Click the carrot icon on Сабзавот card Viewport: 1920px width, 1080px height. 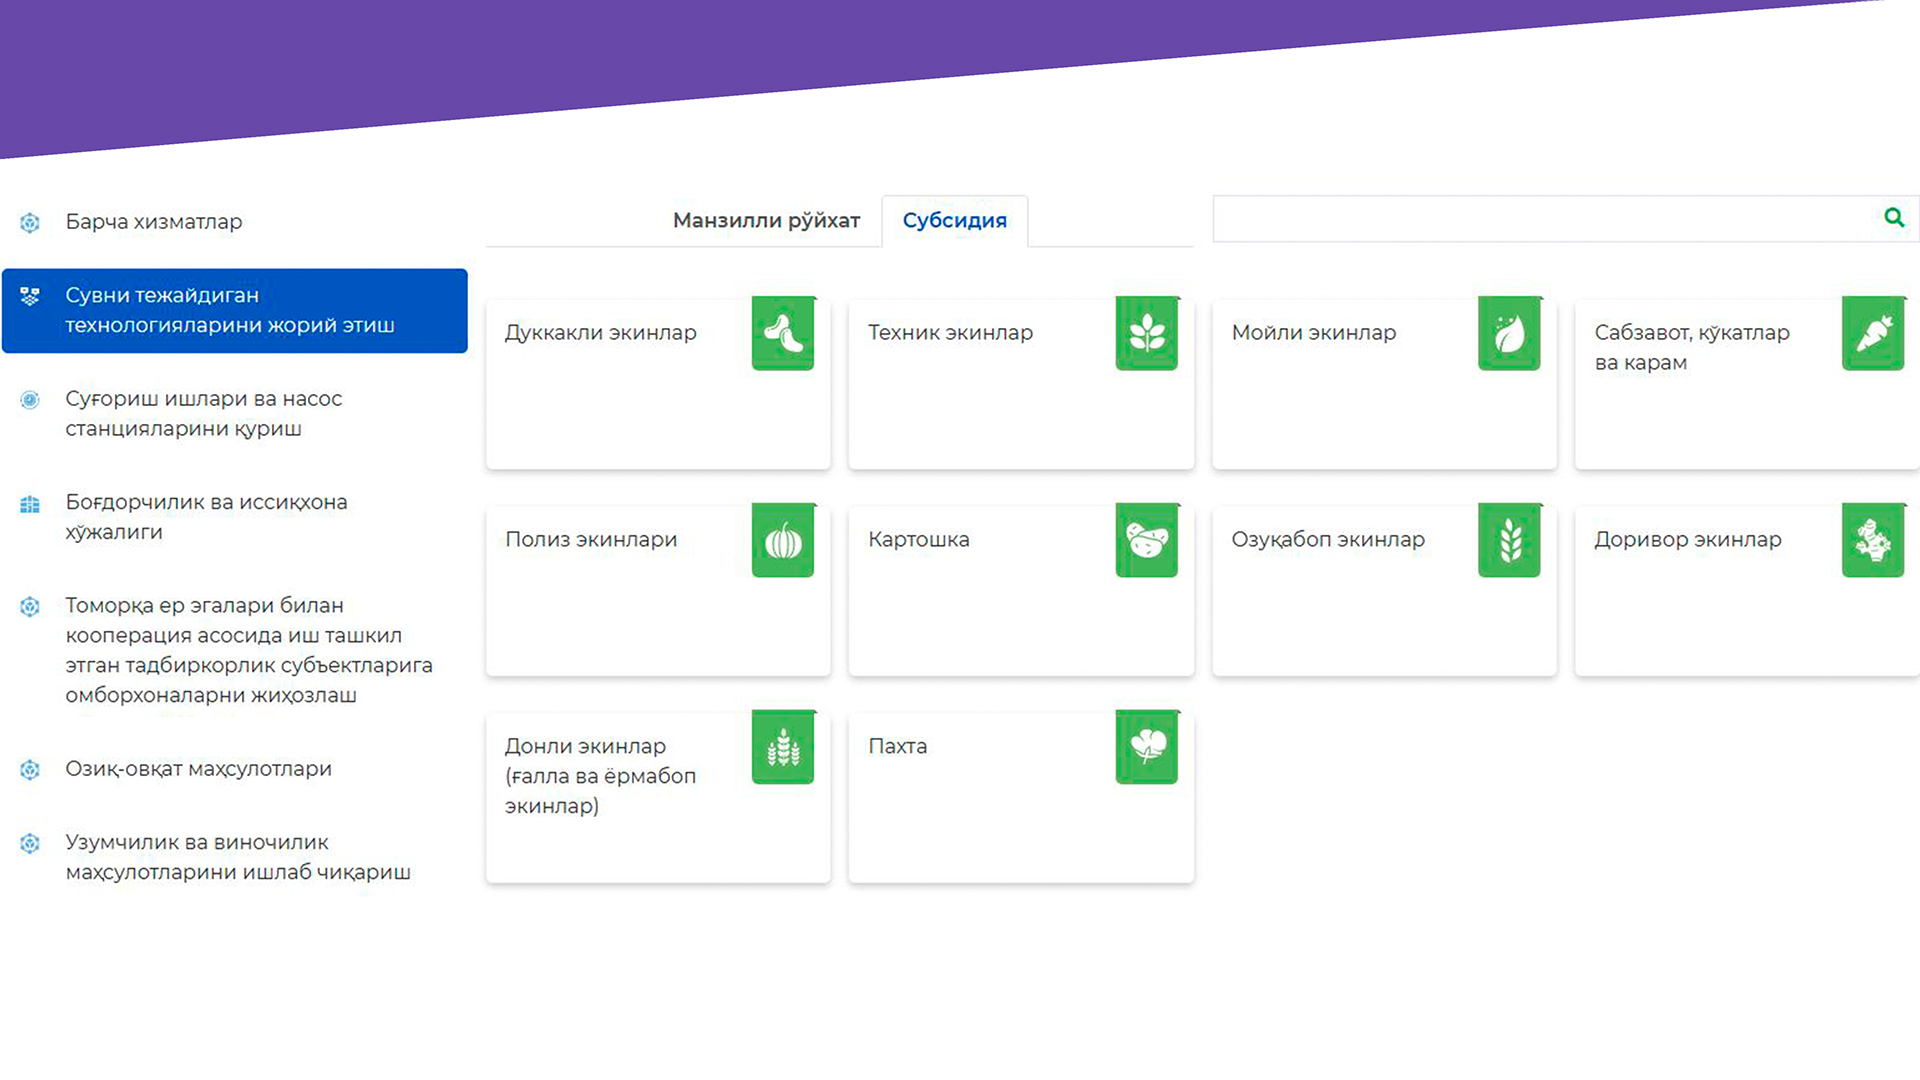(1873, 334)
